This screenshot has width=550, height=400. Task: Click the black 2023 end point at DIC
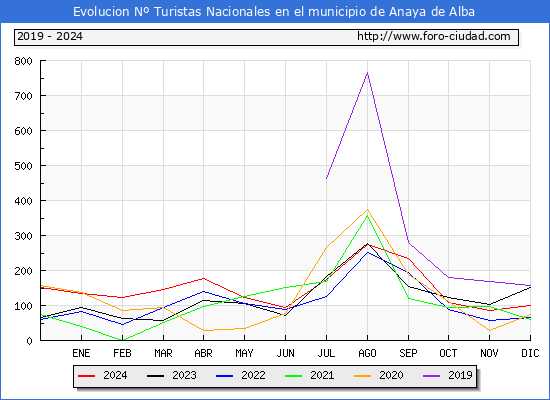pos(530,287)
